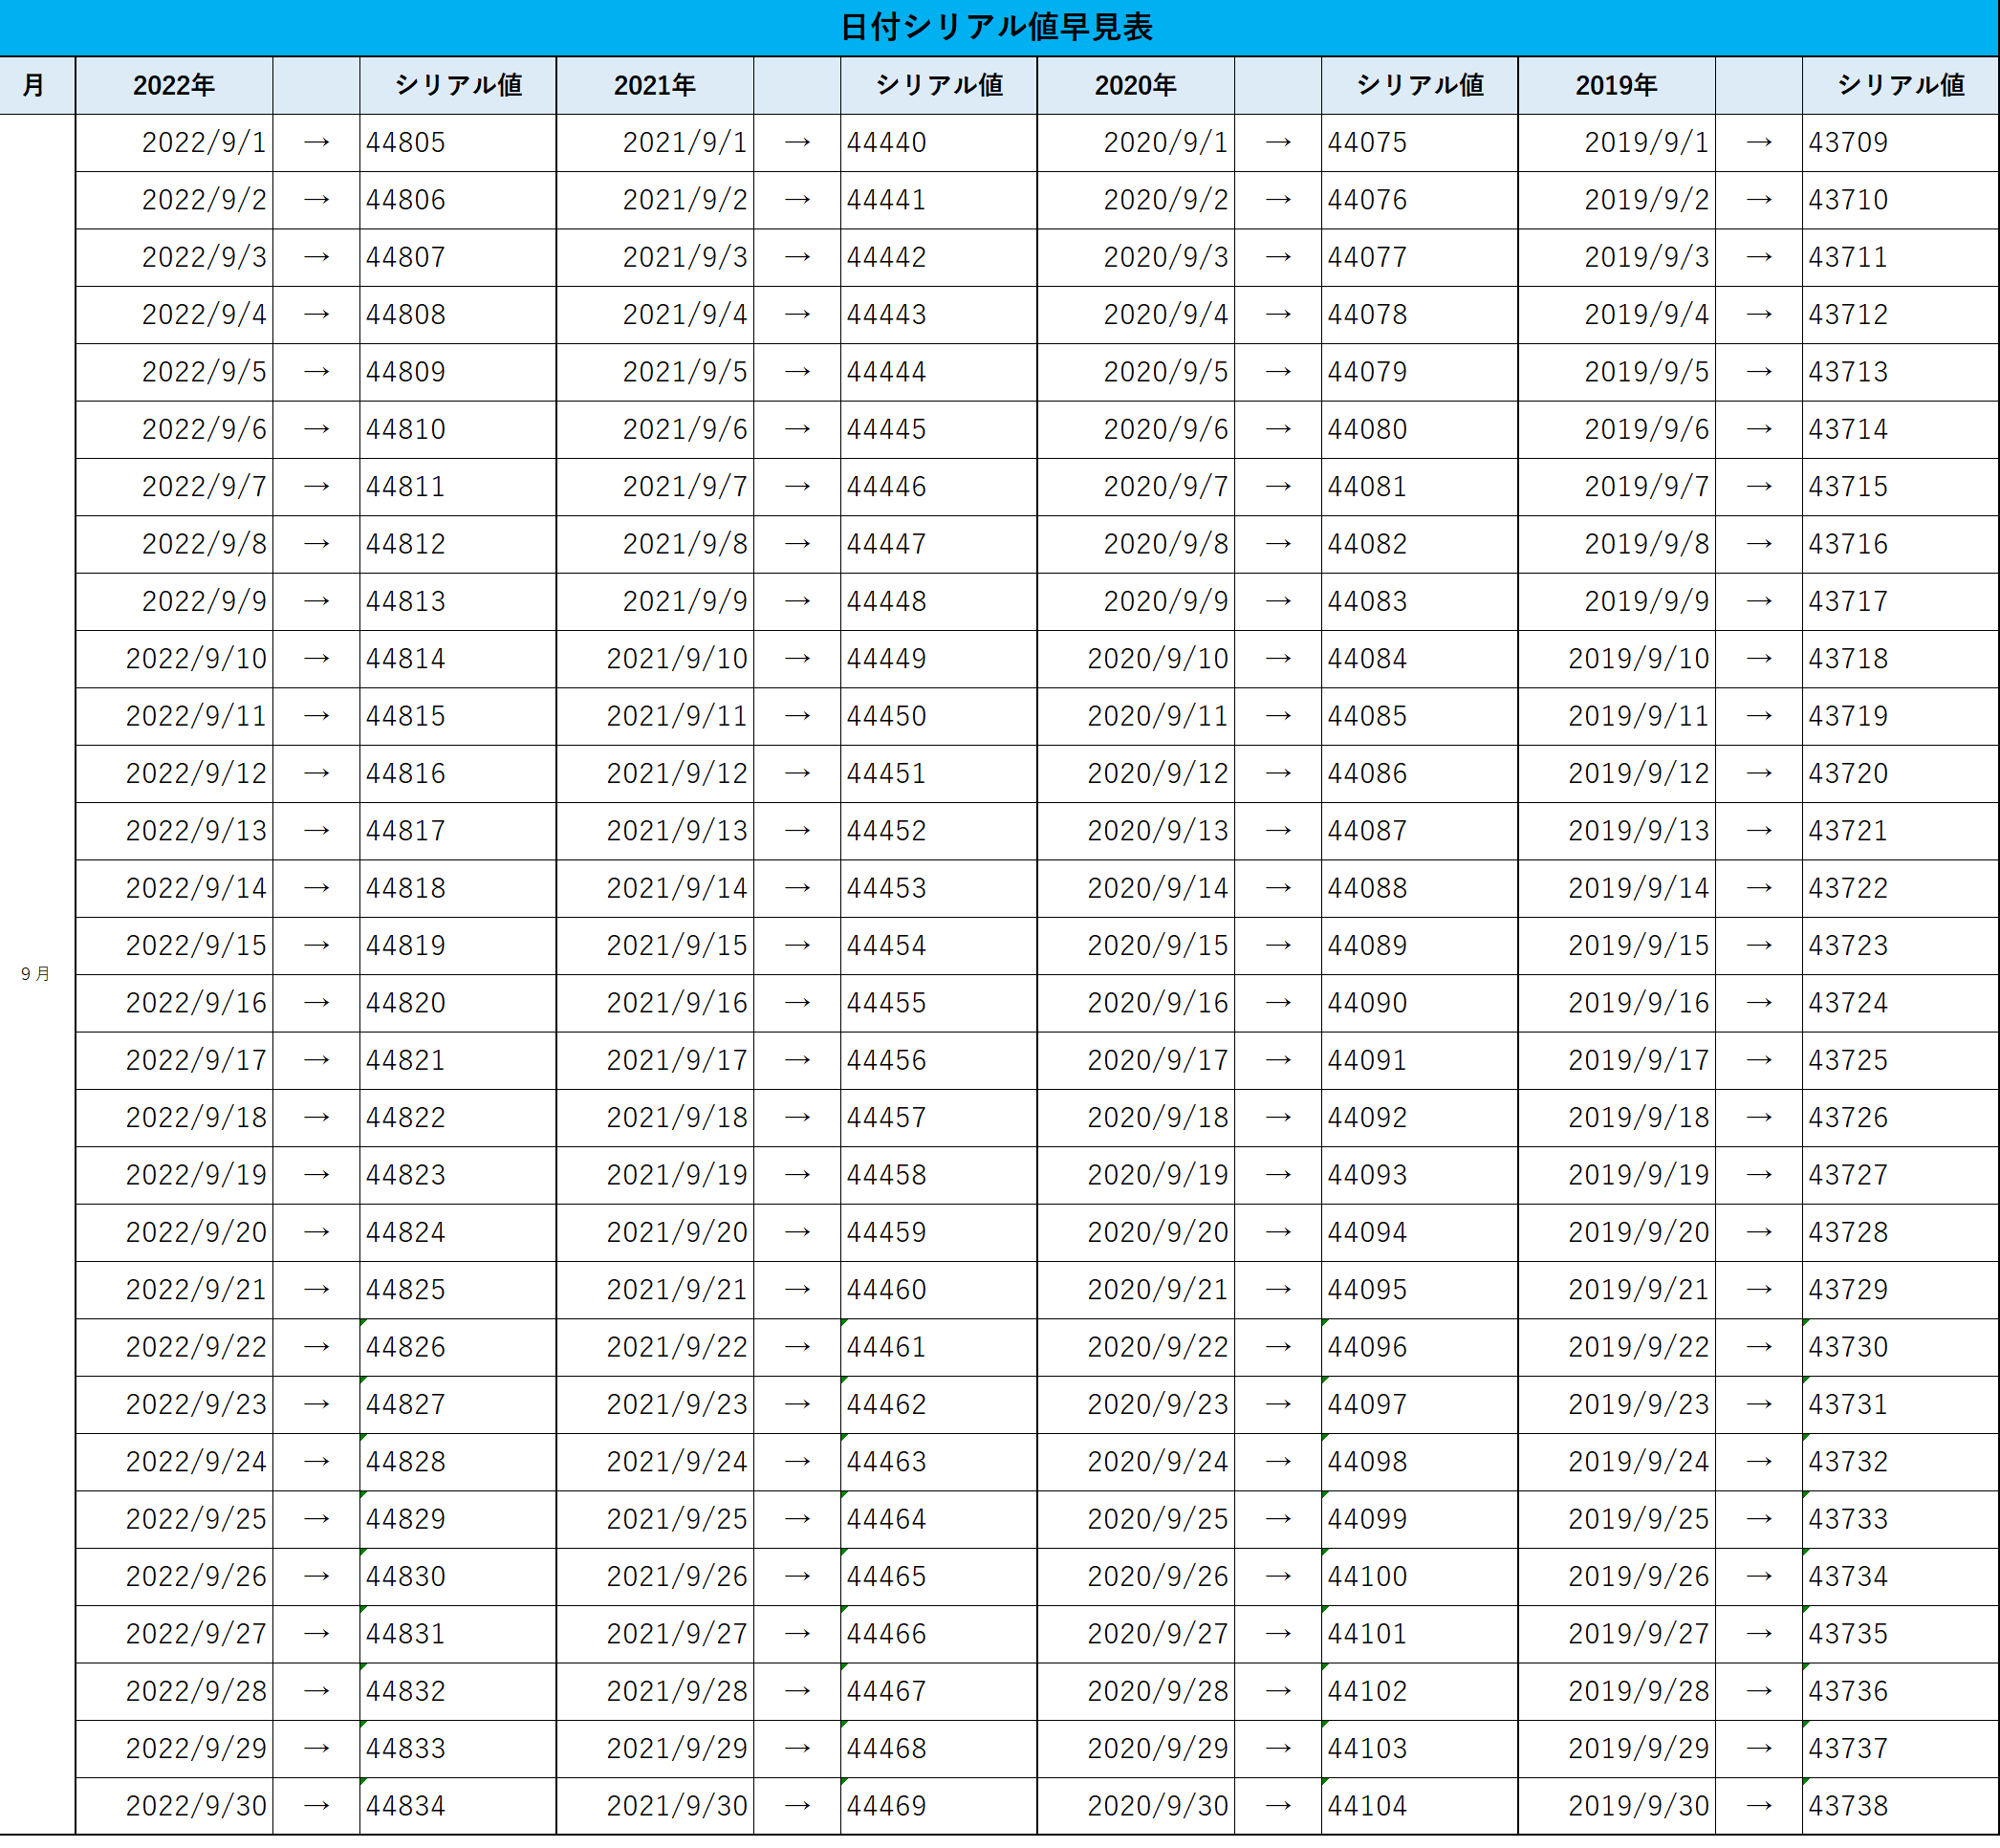Select the date cell 2022/9/12
This screenshot has height=1848, width=2000.
tap(174, 774)
